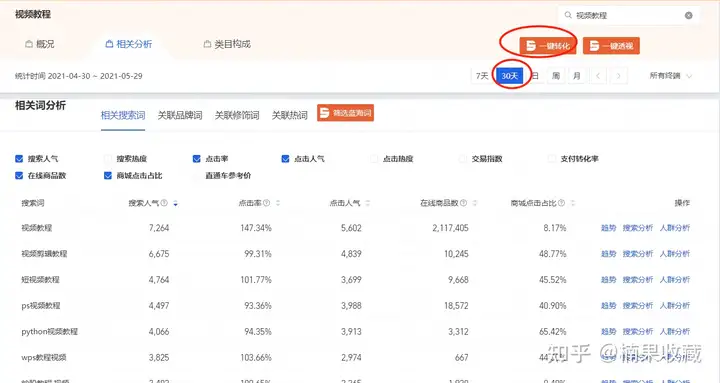Enable the 直通车参考价 metric checkbox
720x383 pixels.
pos(197,175)
